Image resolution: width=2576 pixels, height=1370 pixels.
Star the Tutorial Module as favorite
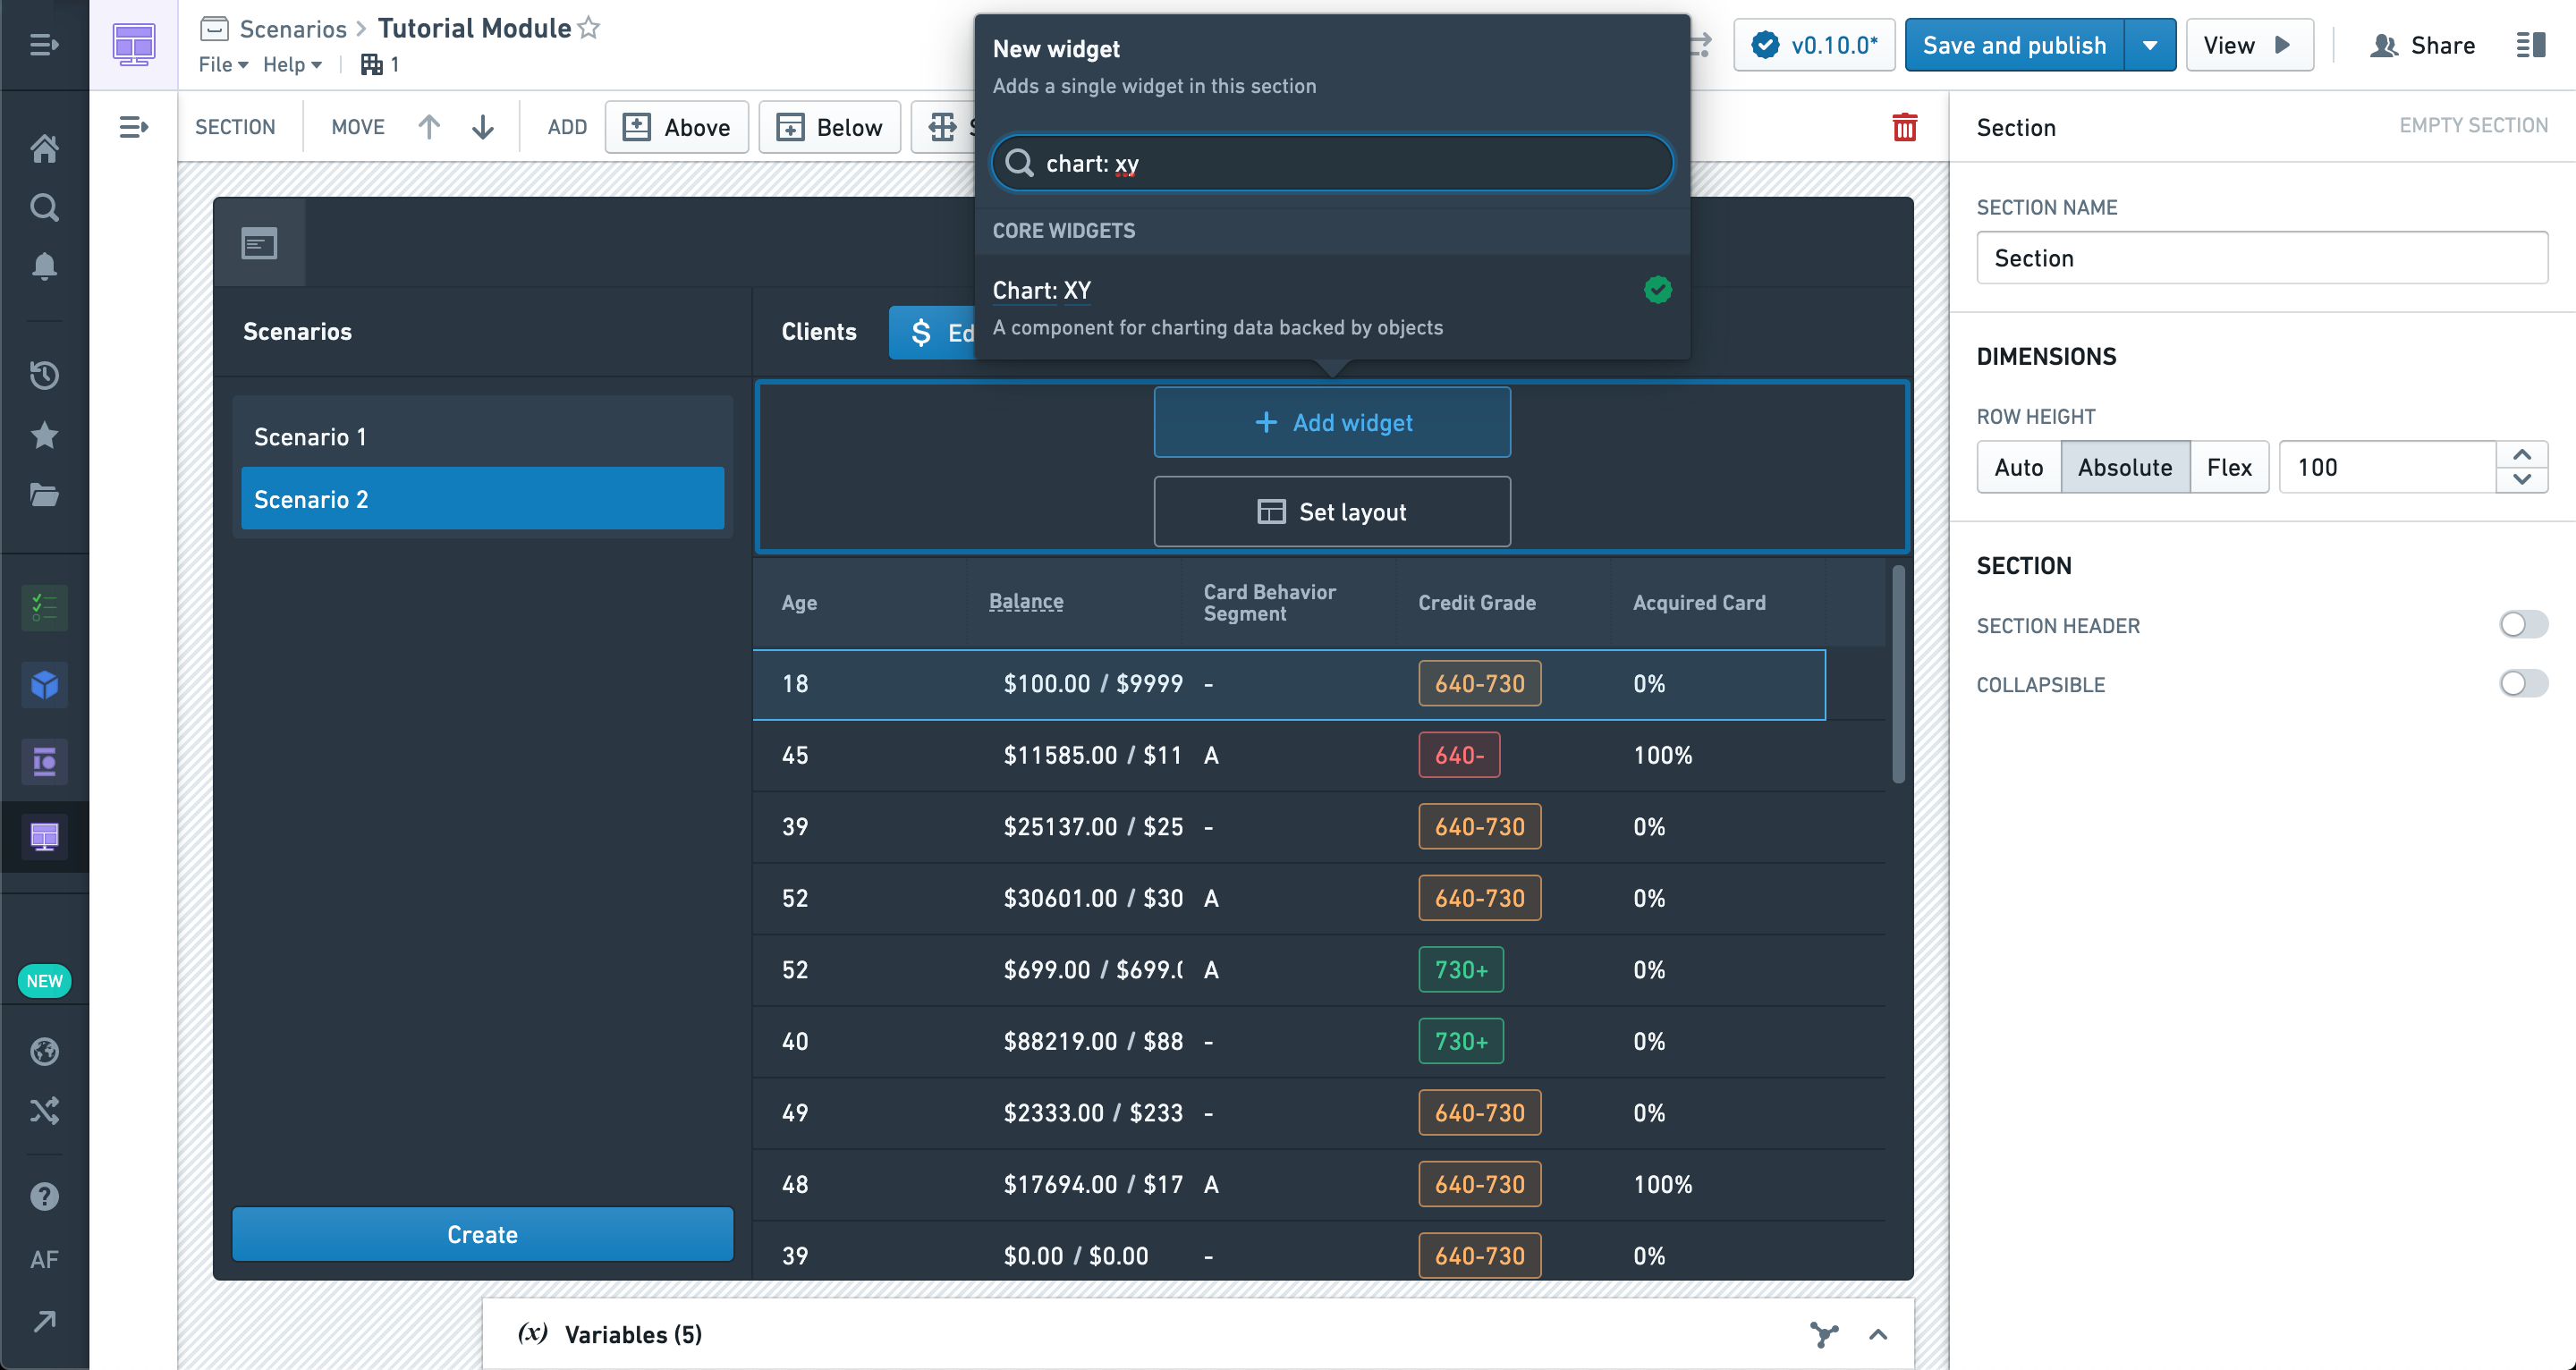pyautogui.click(x=589, y=28)
